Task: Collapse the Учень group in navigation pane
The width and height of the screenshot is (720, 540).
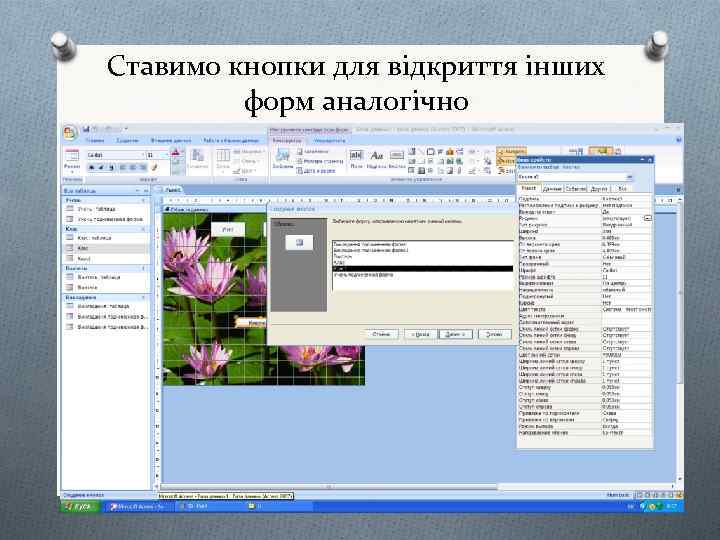Action: pyautogui.click(x=143, y=200)
